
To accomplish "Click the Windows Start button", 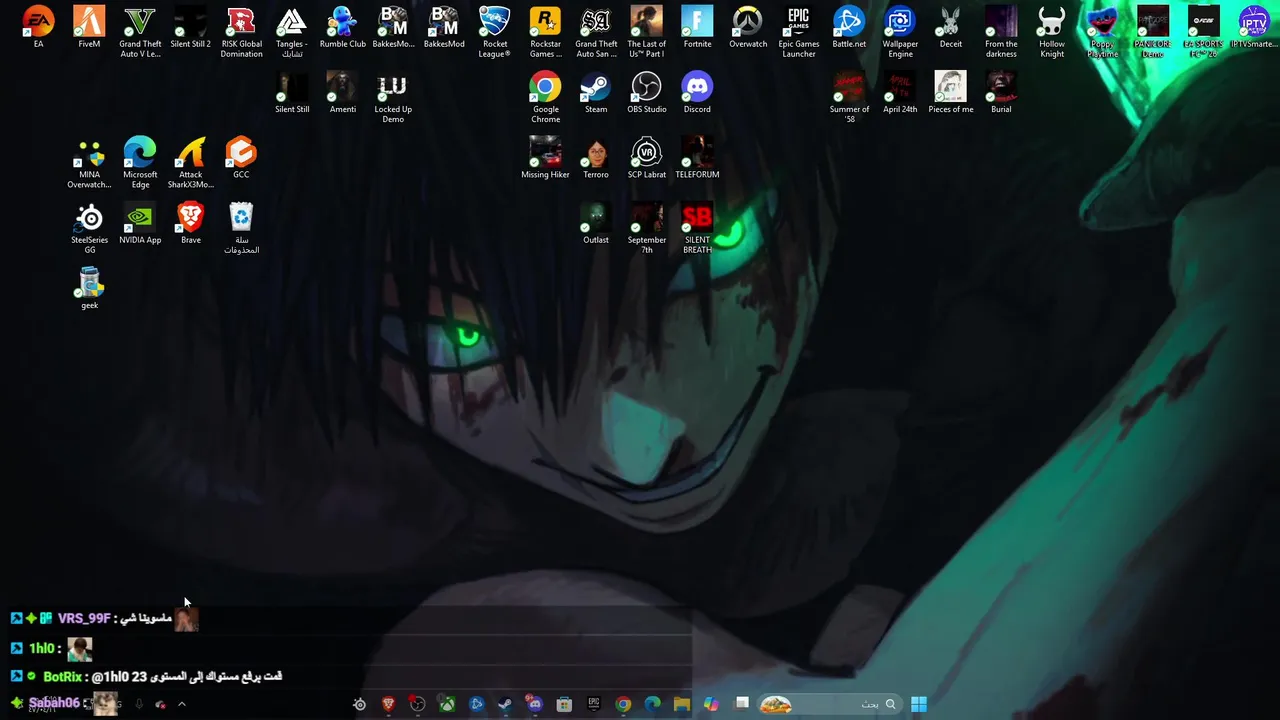I will 919,704.
